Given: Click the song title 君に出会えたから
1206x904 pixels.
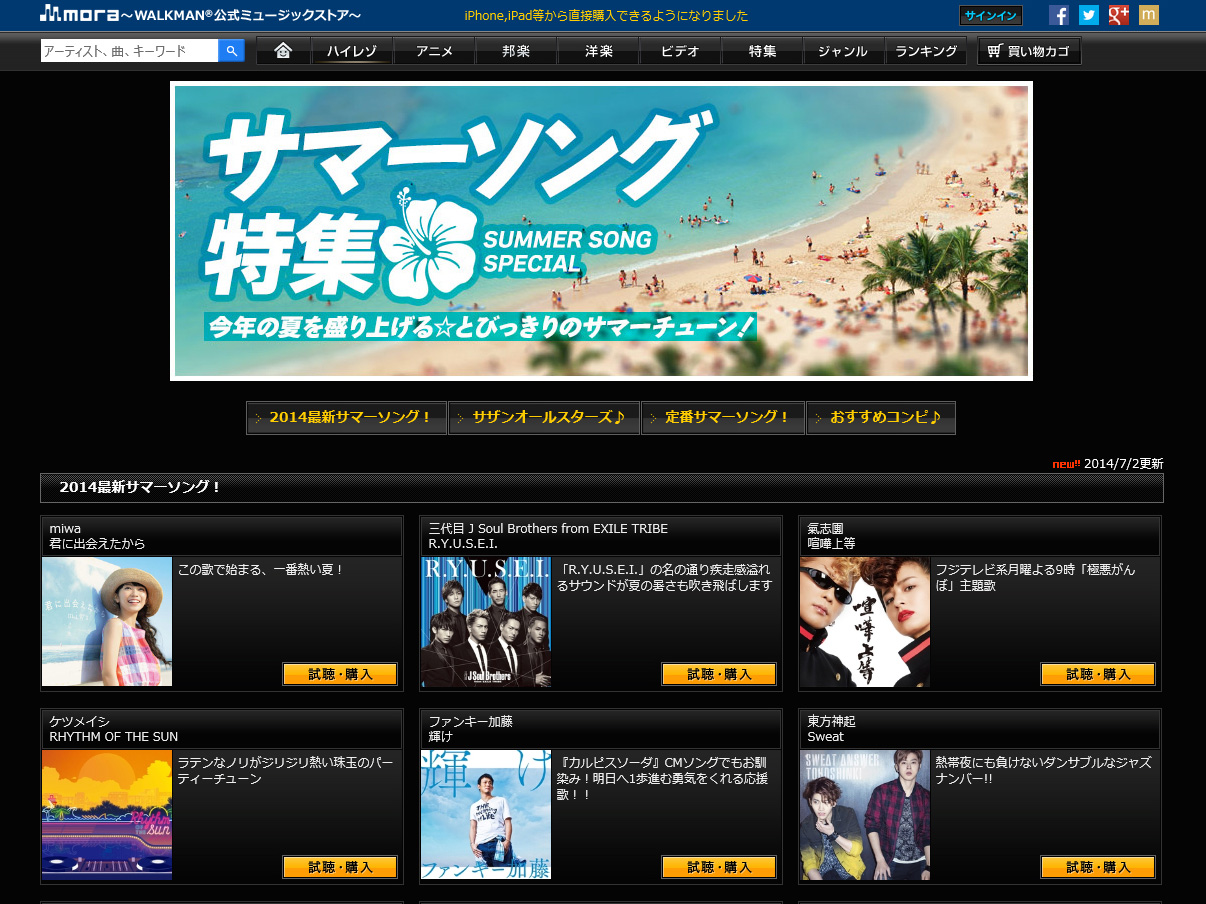Looking at the screenshot, I should (97, 544).
